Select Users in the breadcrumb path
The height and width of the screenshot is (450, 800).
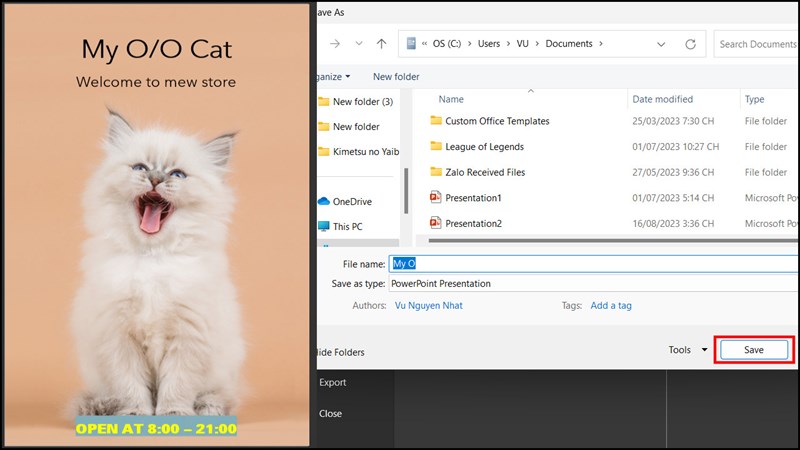click(x=489, y=44)
